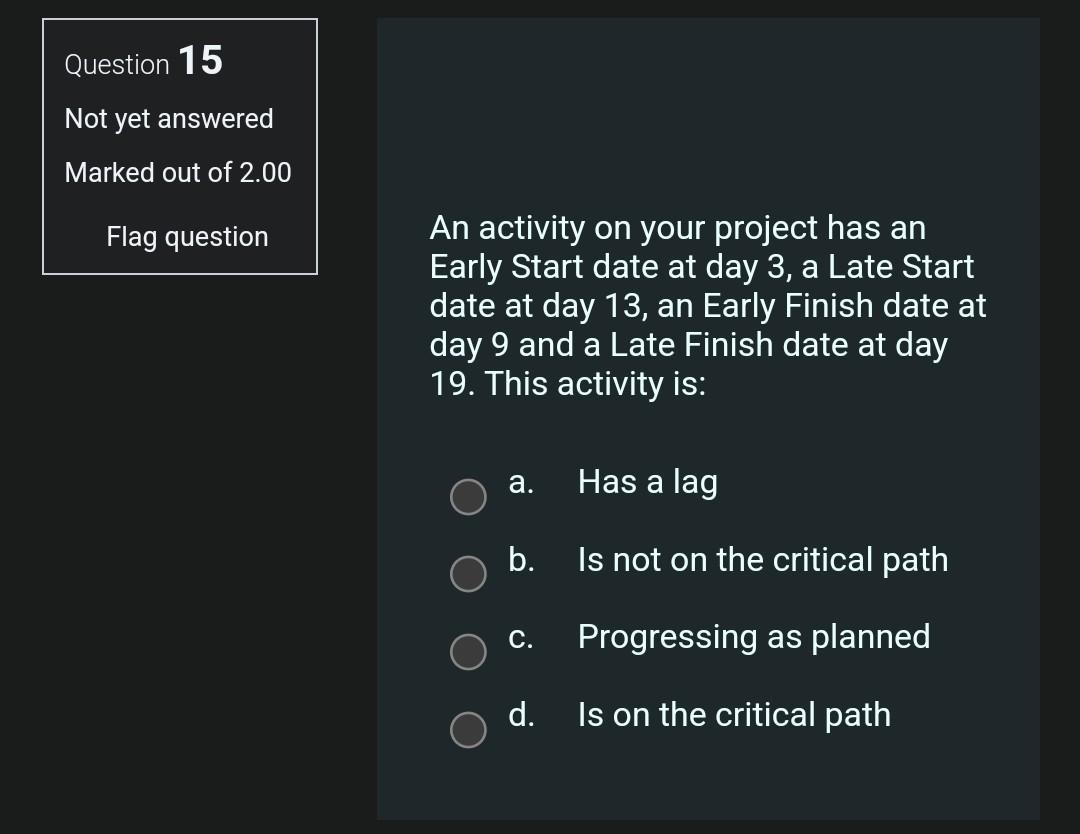Click the 'Marked out of 2.00' text
This screenshot has width=1080, height=834.
178,173
